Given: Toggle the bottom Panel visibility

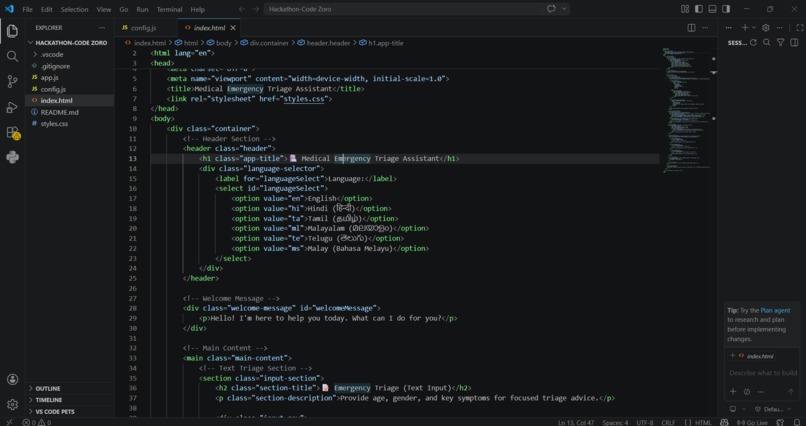Looking at the screenshot, I should [x=712, y=9].
